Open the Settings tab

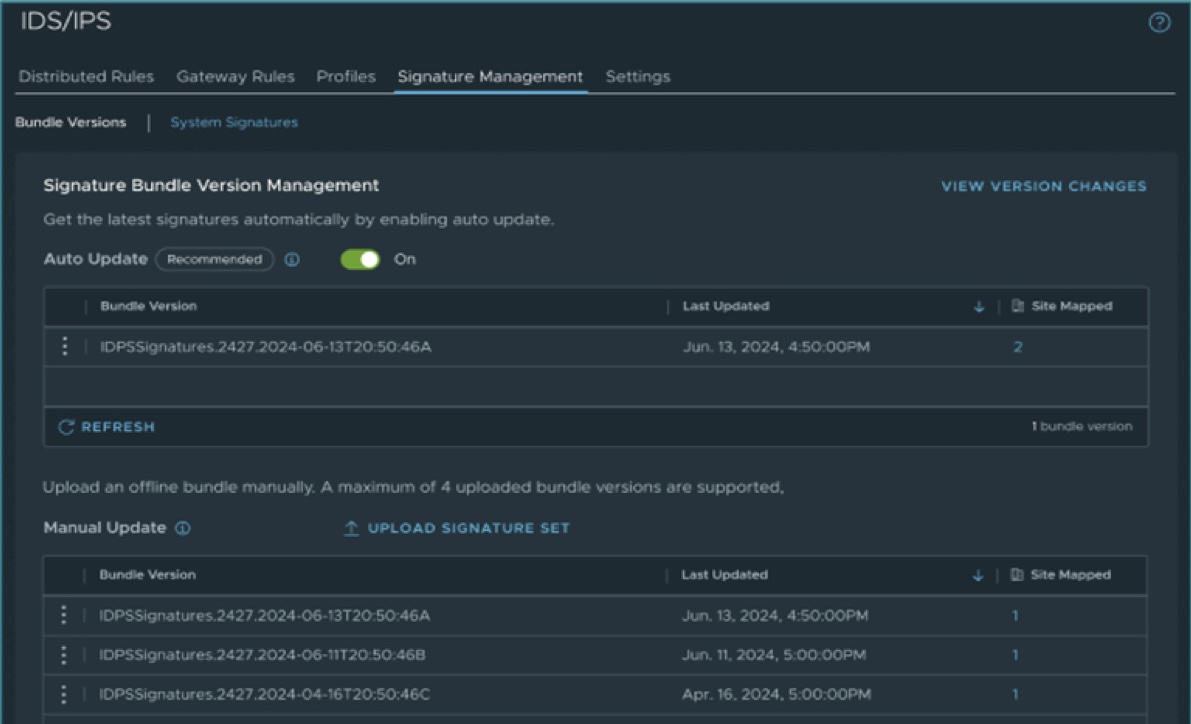coord(638,77)
